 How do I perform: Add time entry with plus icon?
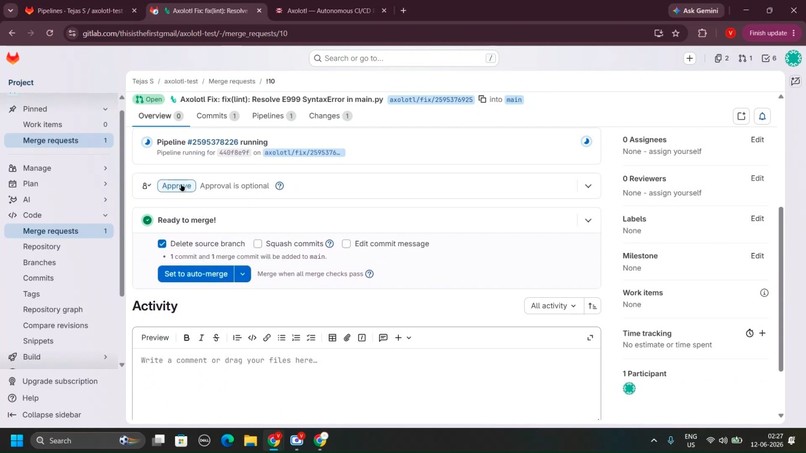pyautogui.click(x=762, y=333)
